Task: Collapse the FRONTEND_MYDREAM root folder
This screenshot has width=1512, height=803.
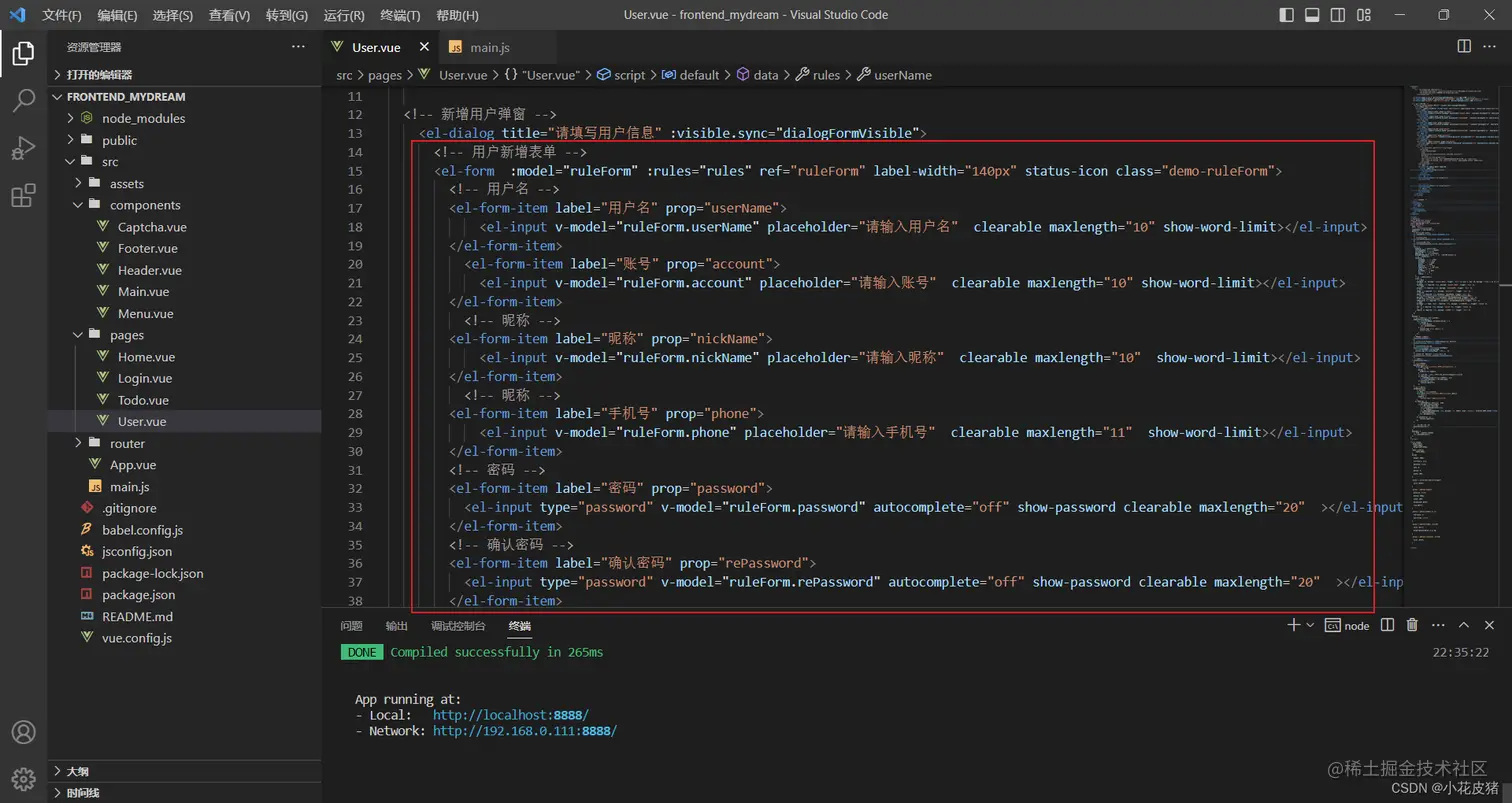Action: [x=185, y=97]
